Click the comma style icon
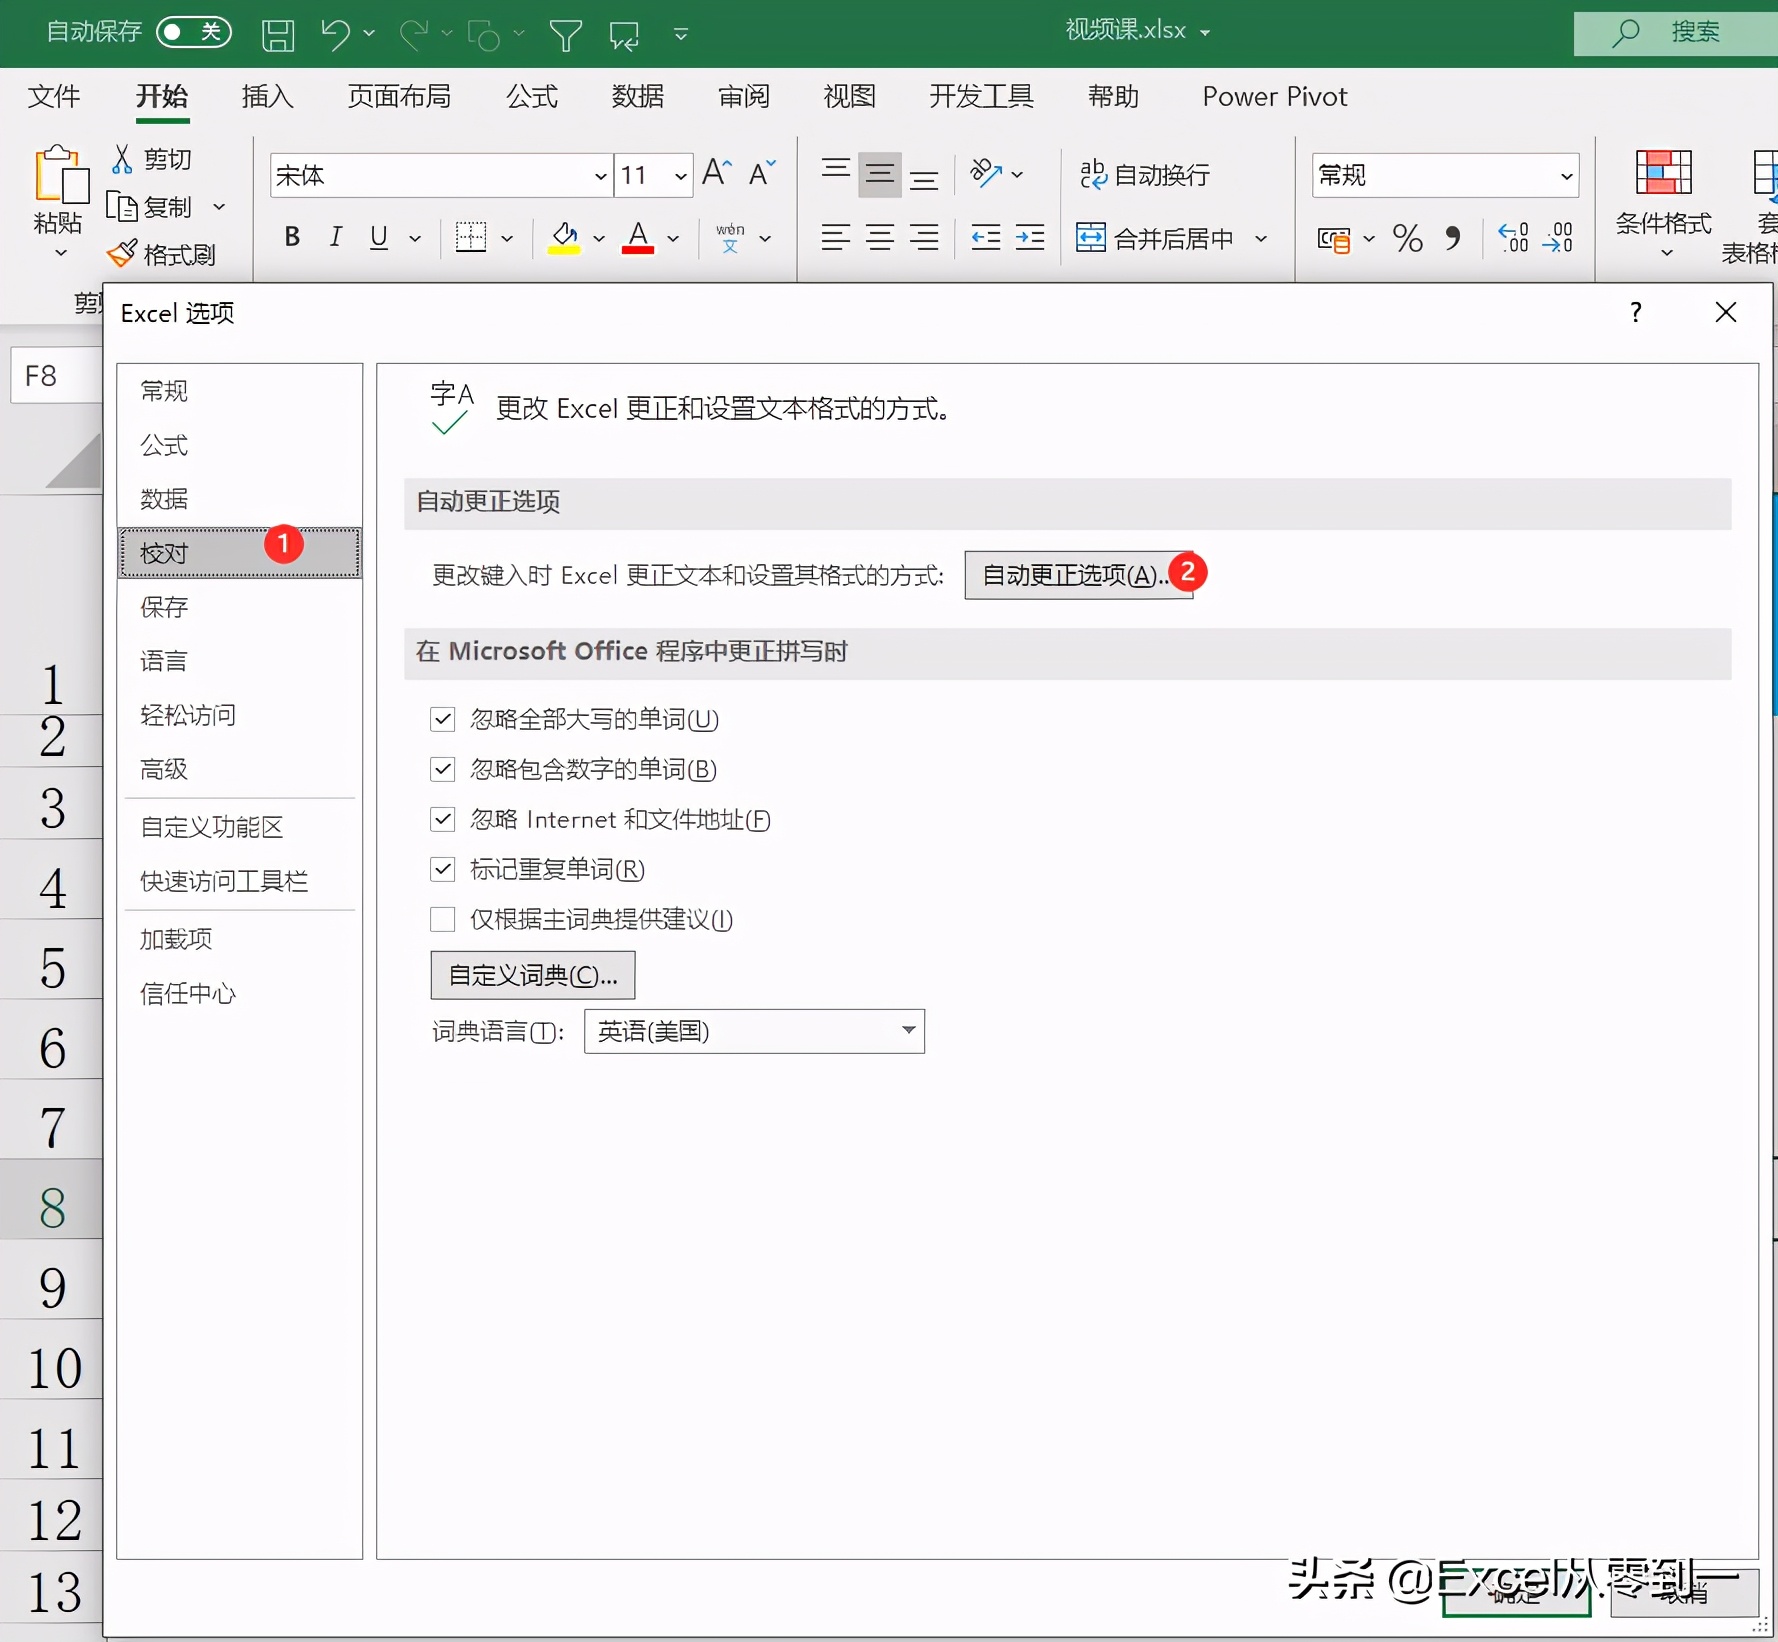Viewport: 1778px width, 1642px height. [1453, 237]
